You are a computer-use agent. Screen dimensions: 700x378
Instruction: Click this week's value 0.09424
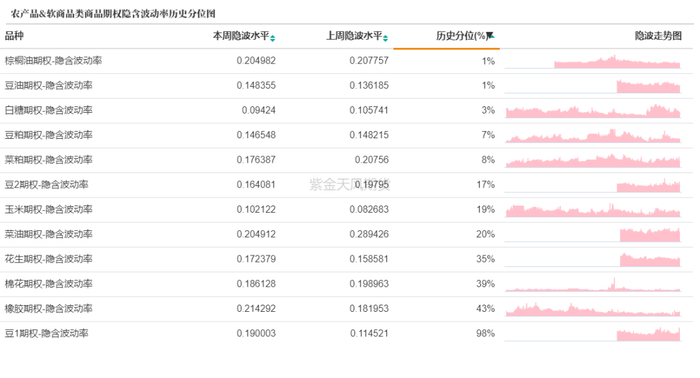(x=258, y=110)
